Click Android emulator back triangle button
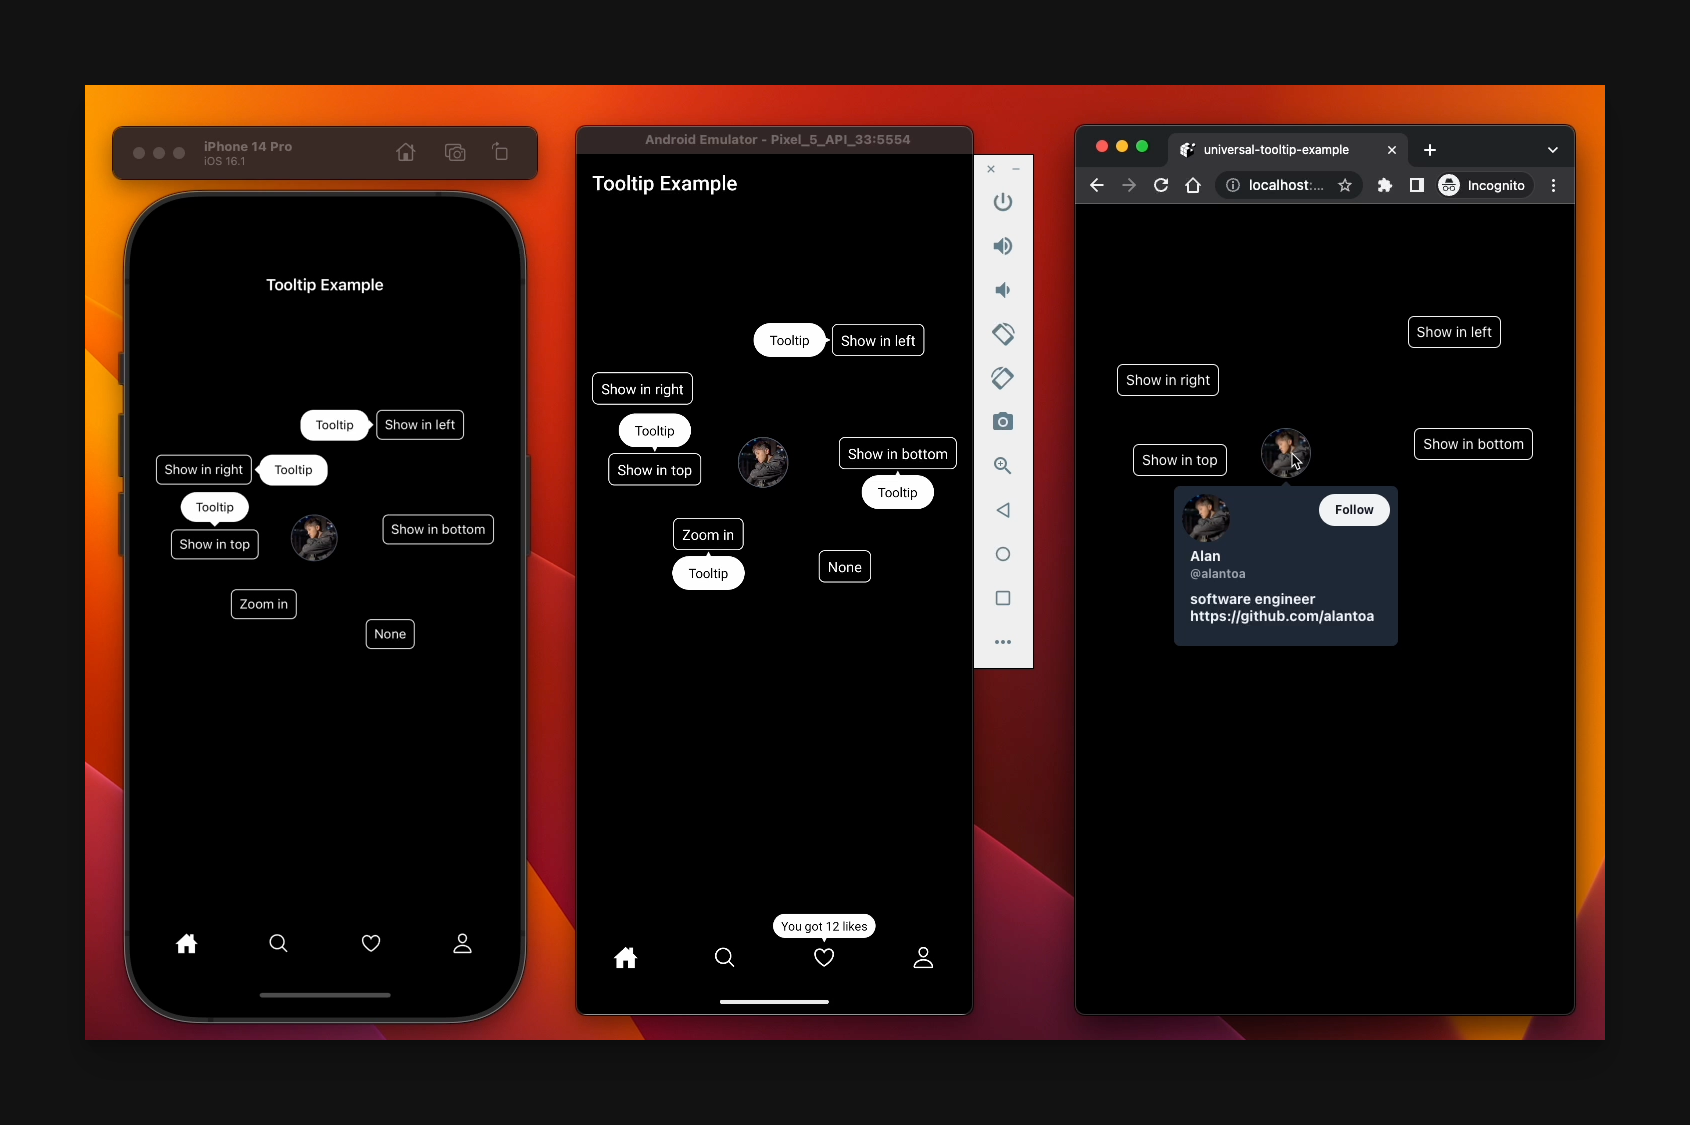The image size is (1690, 1125). coord(1003,510)
